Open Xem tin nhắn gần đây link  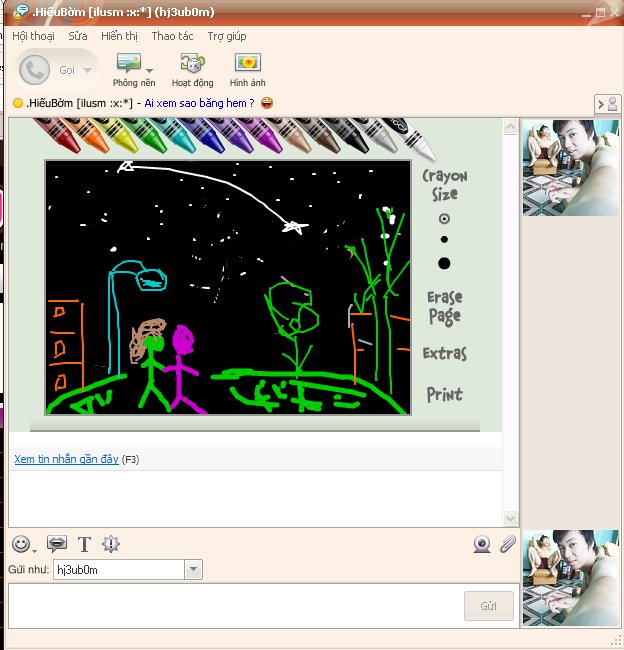pyautogui.click(x=66, y=459)
